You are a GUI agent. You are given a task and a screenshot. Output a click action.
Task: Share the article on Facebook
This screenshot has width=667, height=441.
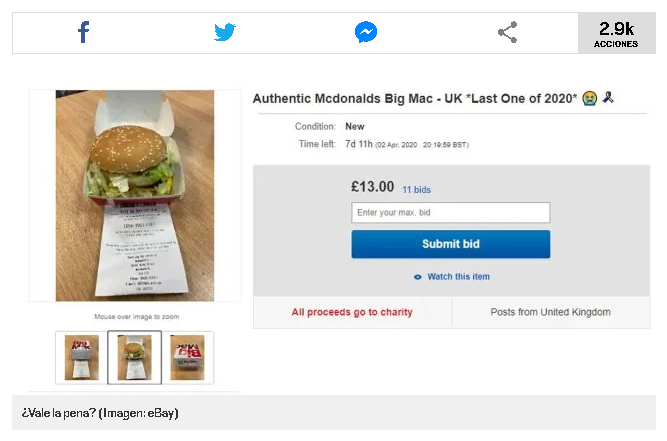point(83,32)
